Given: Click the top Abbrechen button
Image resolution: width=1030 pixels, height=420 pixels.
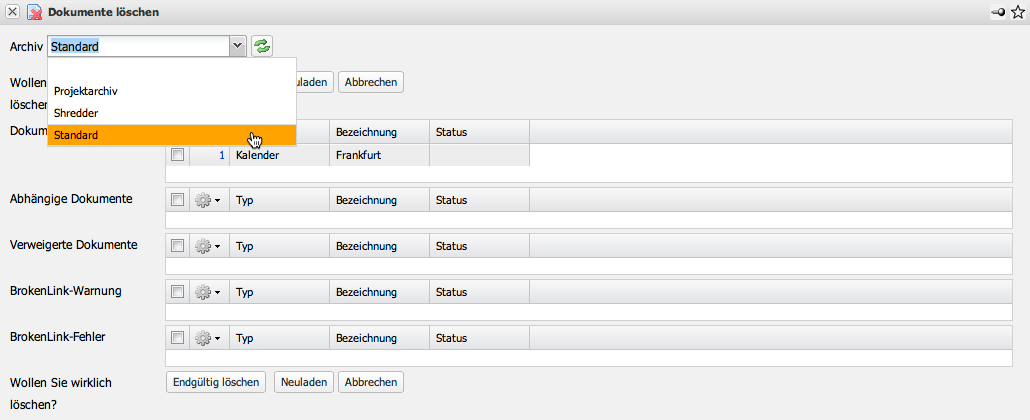Looking at the screenshot, I should pyautogui.click(x=370, y=82).
